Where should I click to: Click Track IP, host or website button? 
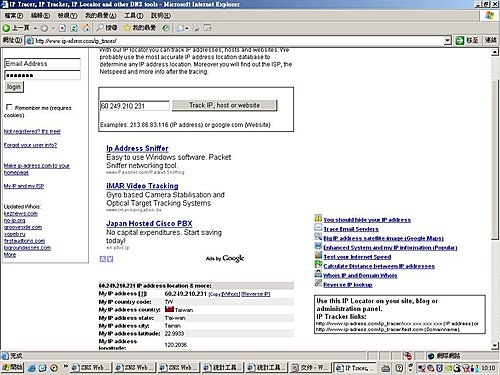pos(224,105)
